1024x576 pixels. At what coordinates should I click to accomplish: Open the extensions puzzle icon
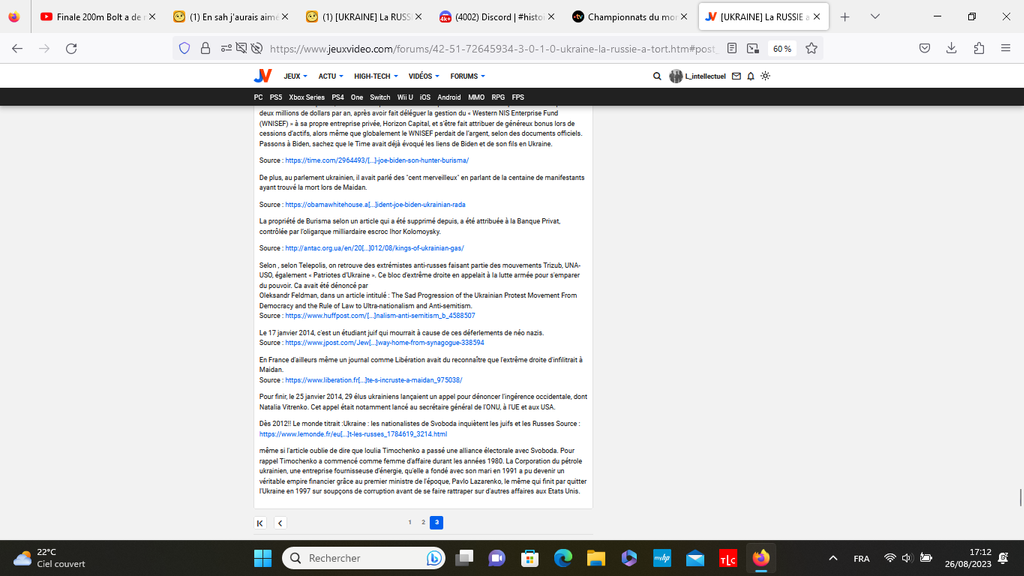pos(979,48)
